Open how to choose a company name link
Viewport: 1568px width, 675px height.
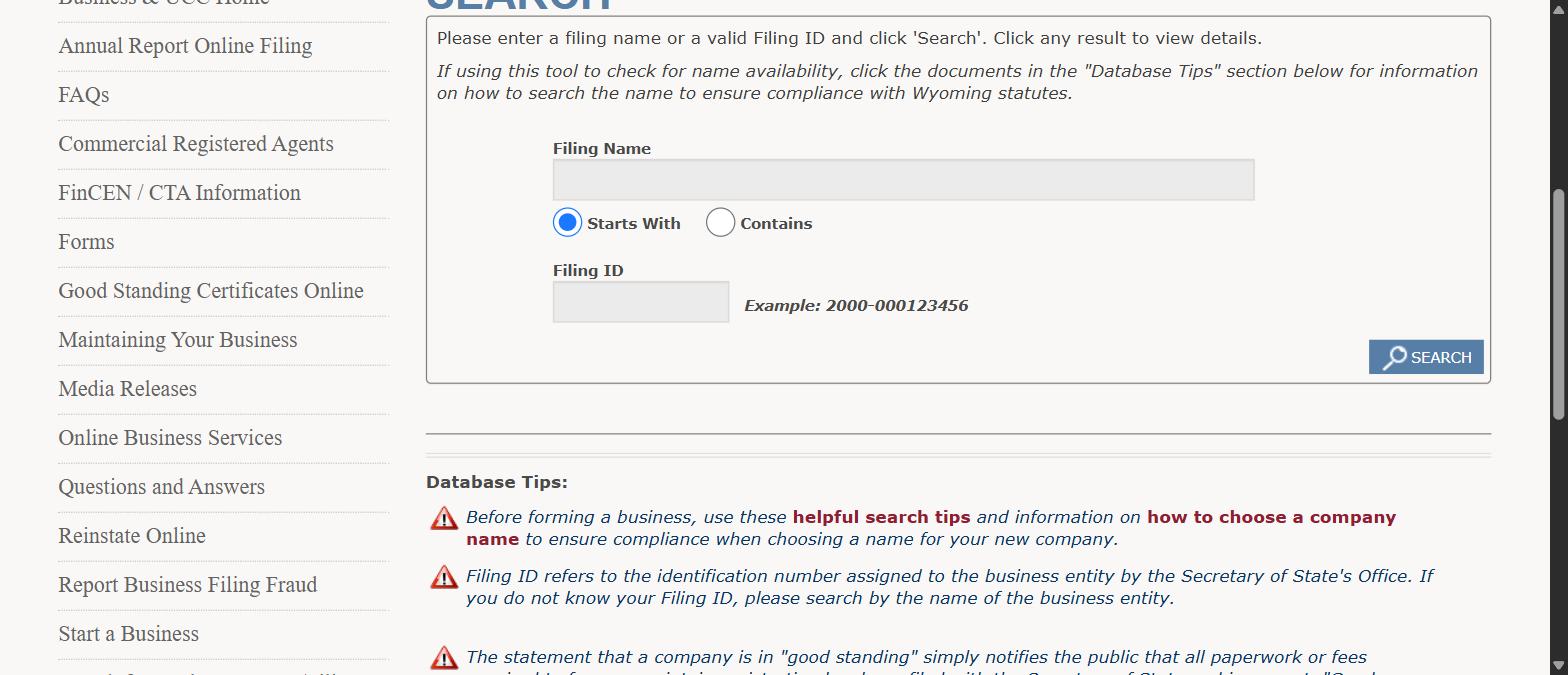1271,517
